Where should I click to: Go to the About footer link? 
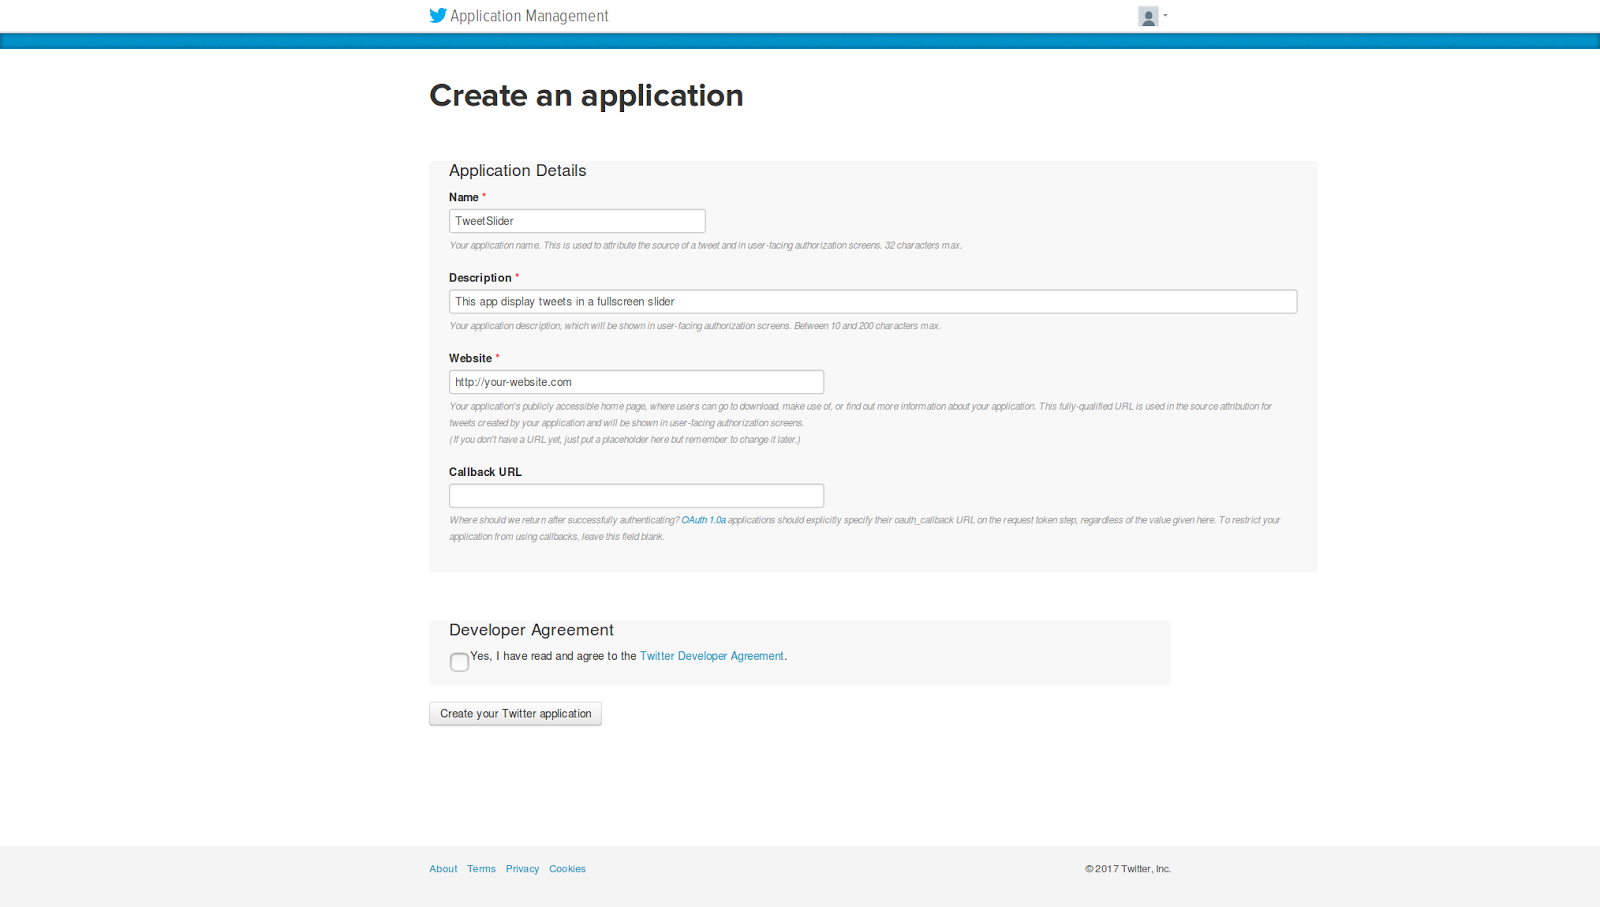click(443, 869)
